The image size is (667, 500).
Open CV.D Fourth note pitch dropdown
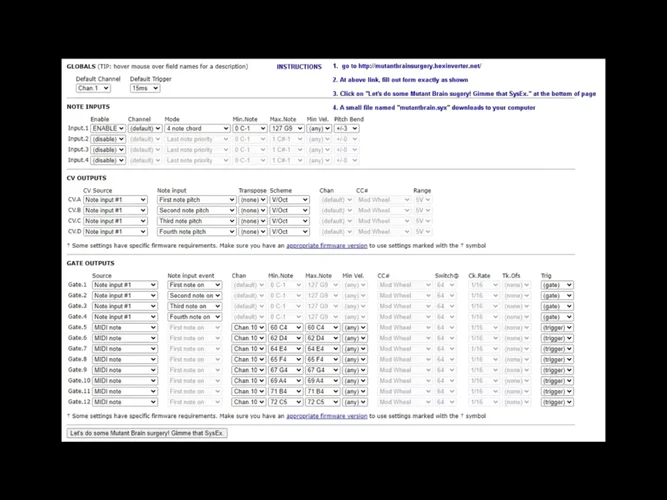click(x=197, y=231)
